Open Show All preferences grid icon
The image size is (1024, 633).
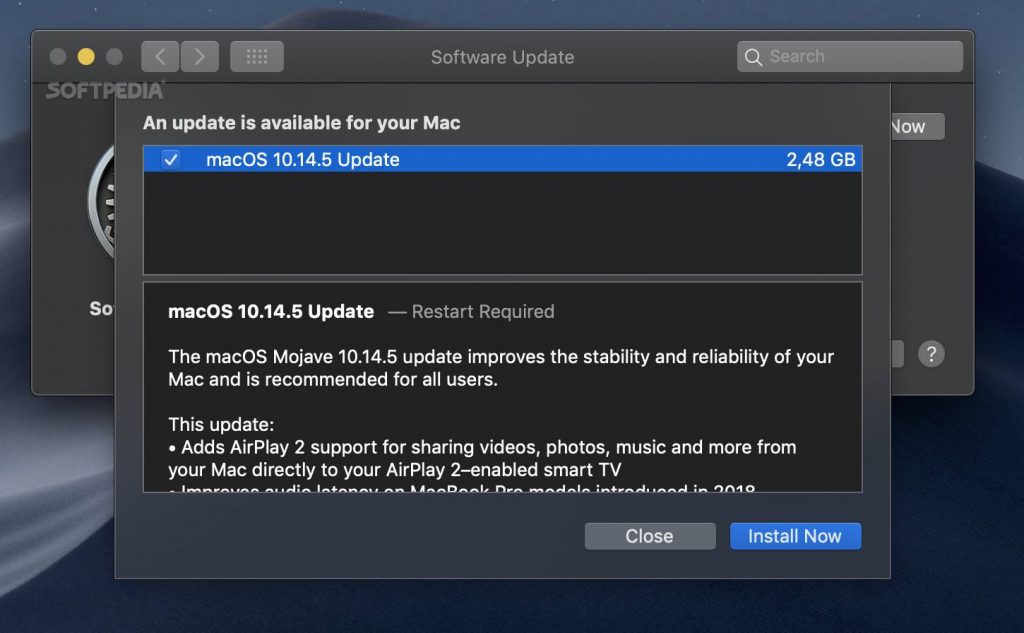pyautogui.click(x=257, y=57)
